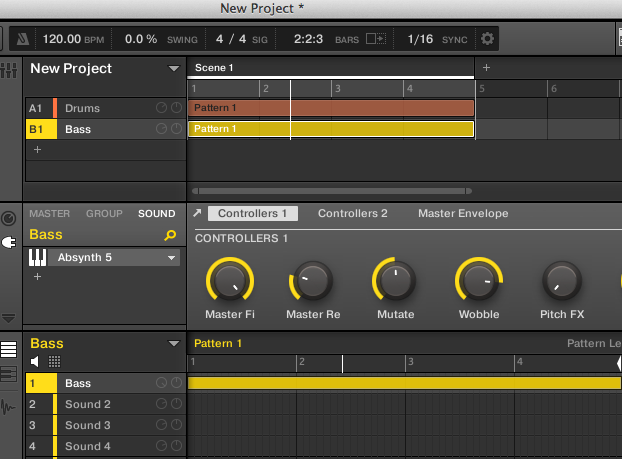The image size is (622, 459).
Task: Mute Sound 4
Action: [x=161, y=446]
